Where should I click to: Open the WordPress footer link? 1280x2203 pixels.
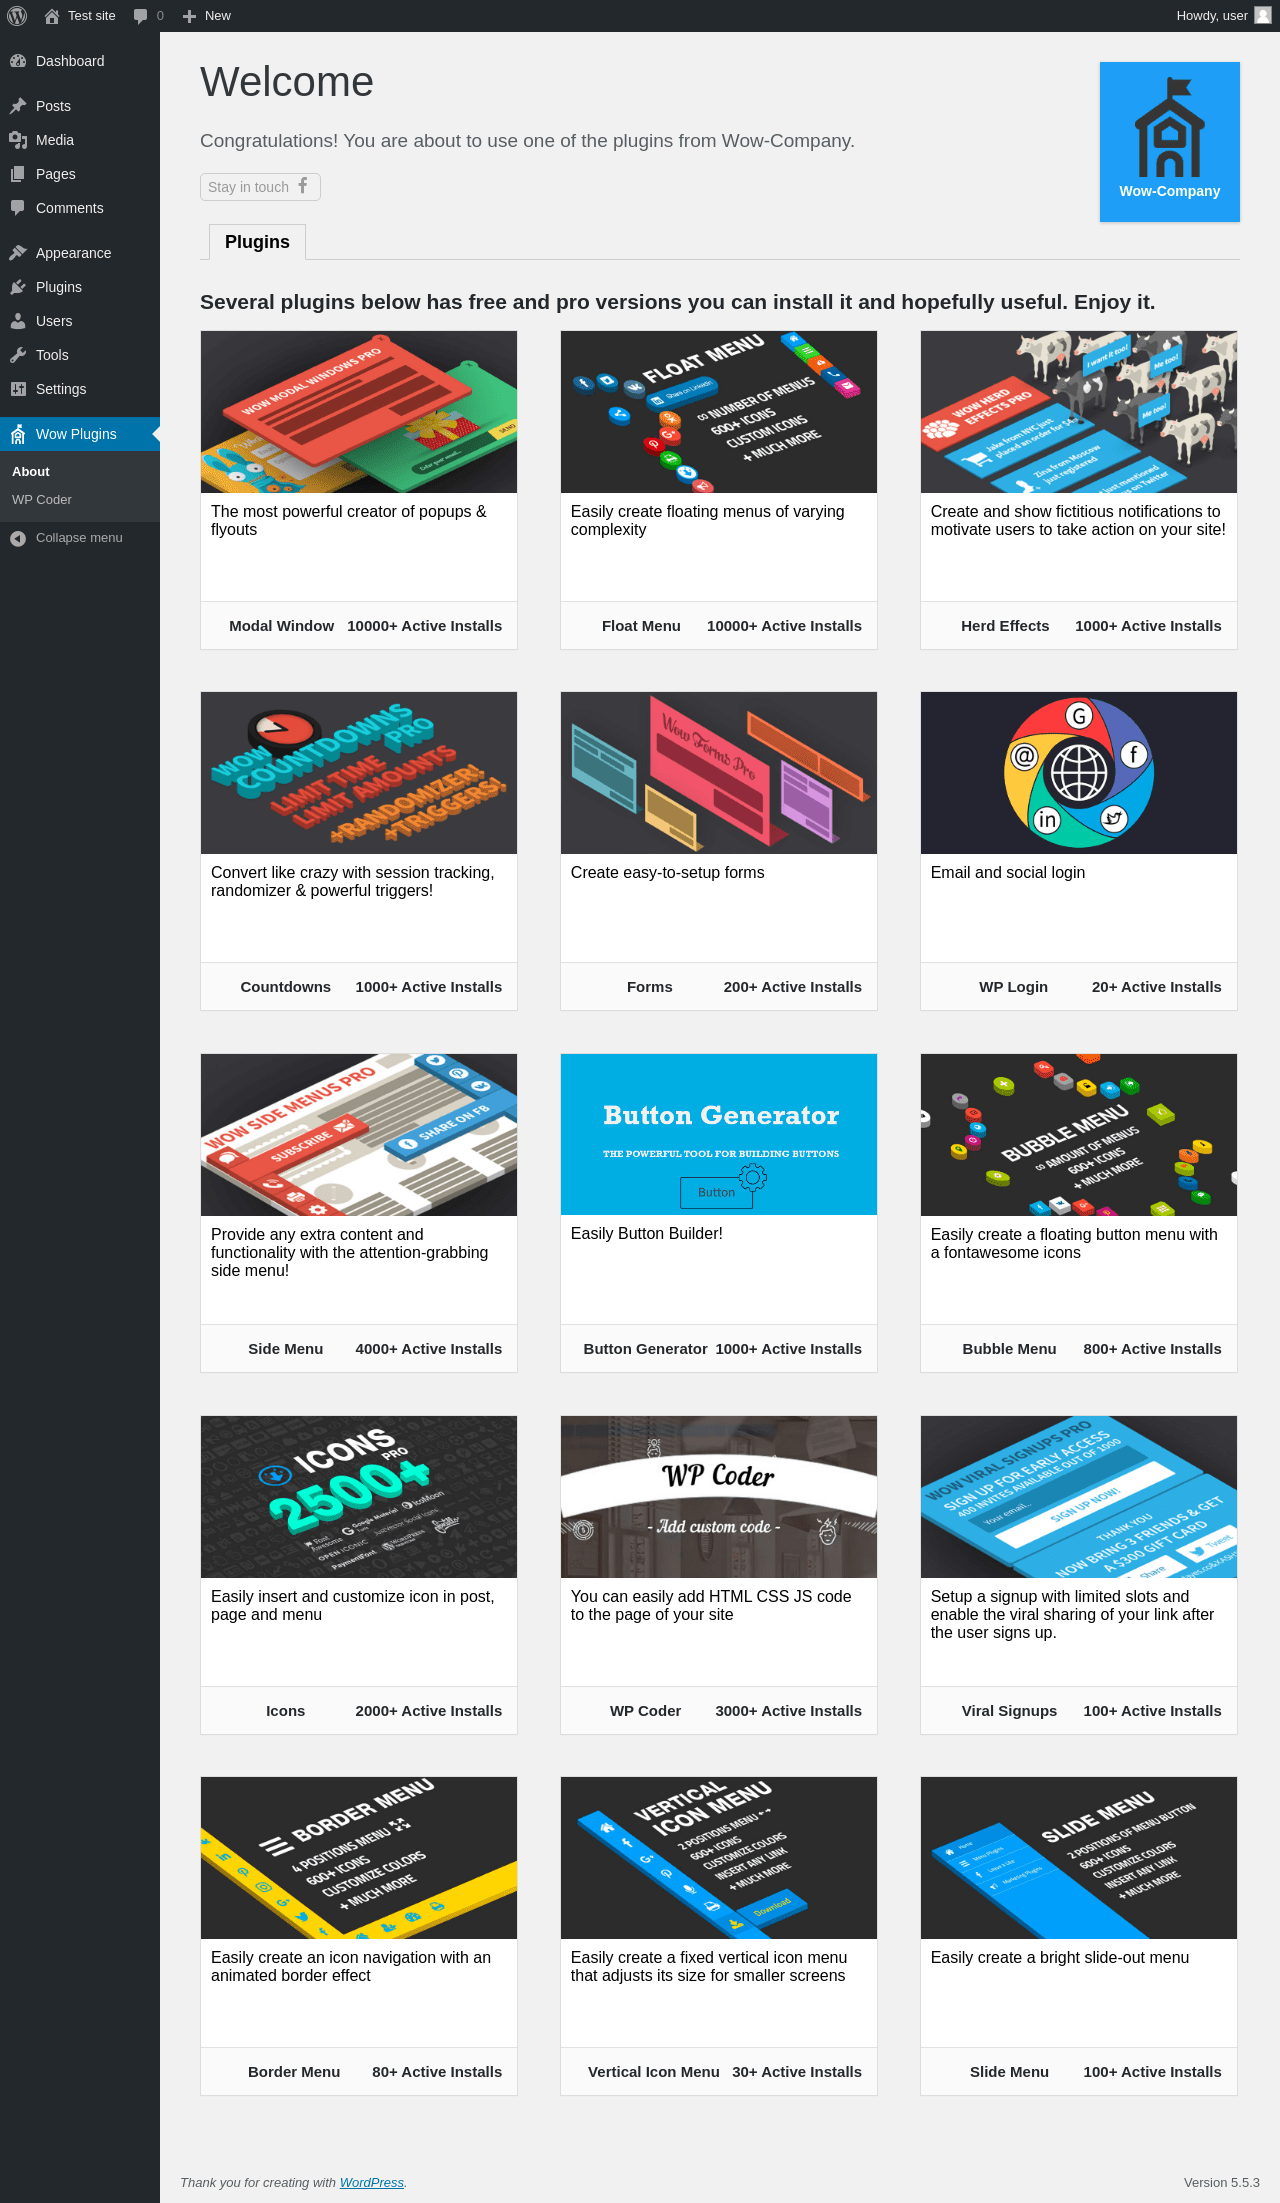pyautogui.click(x=372, y=2182)
